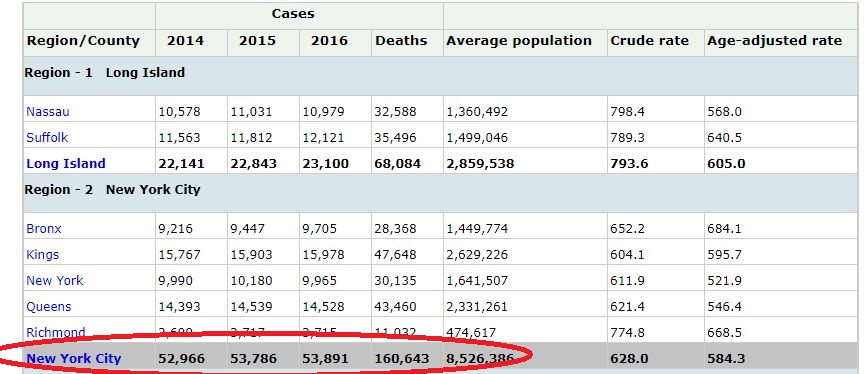The image size is (867, 374).
Task: Select the 2016 column header
Action: [x=329, y=41]
